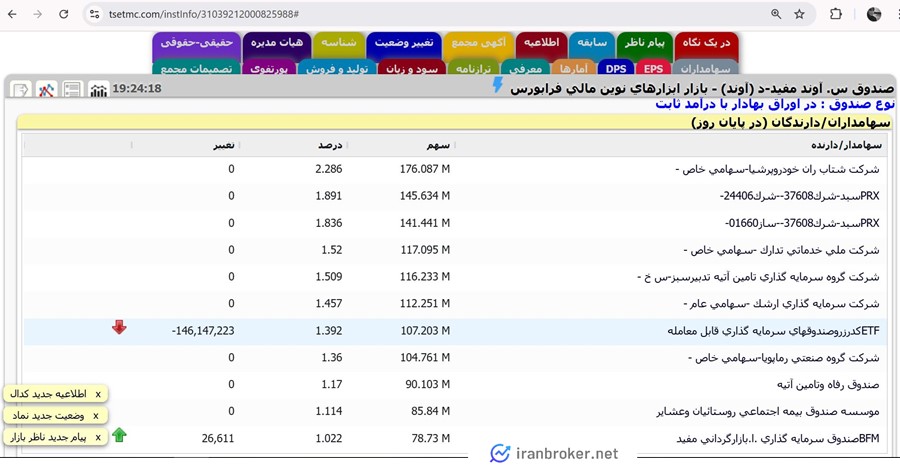Select صندوق رفاه وتامین آتیه row
This screenshot has width=900, height=470.
tap(455, 384)
